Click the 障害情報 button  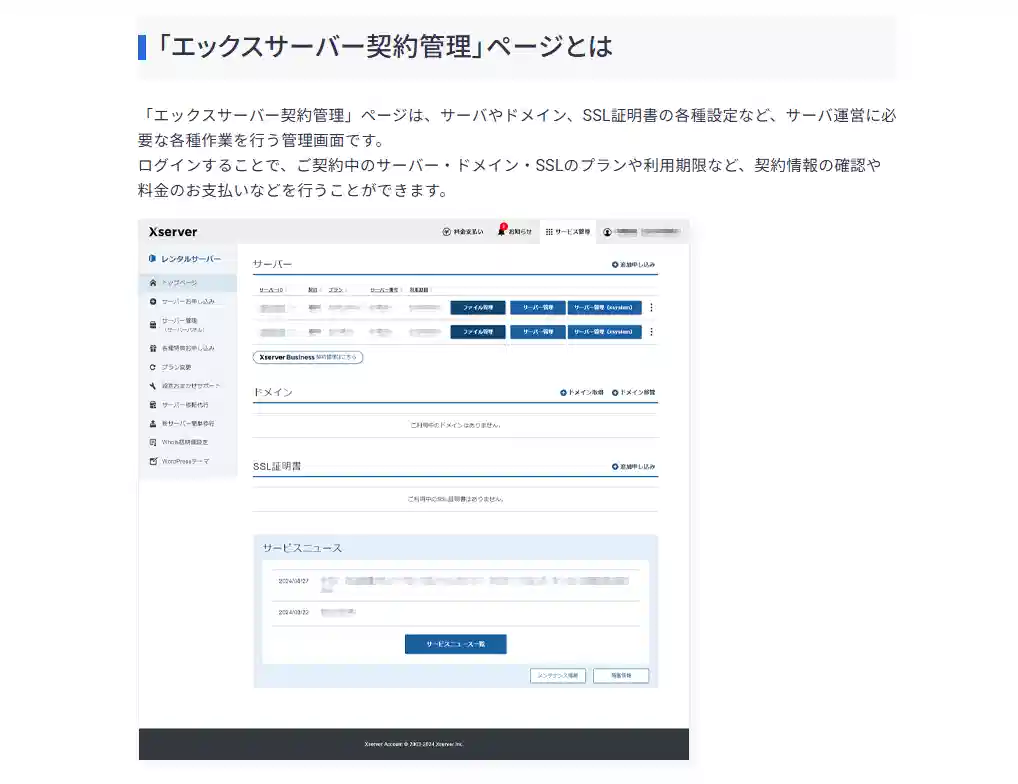[621, 676]
